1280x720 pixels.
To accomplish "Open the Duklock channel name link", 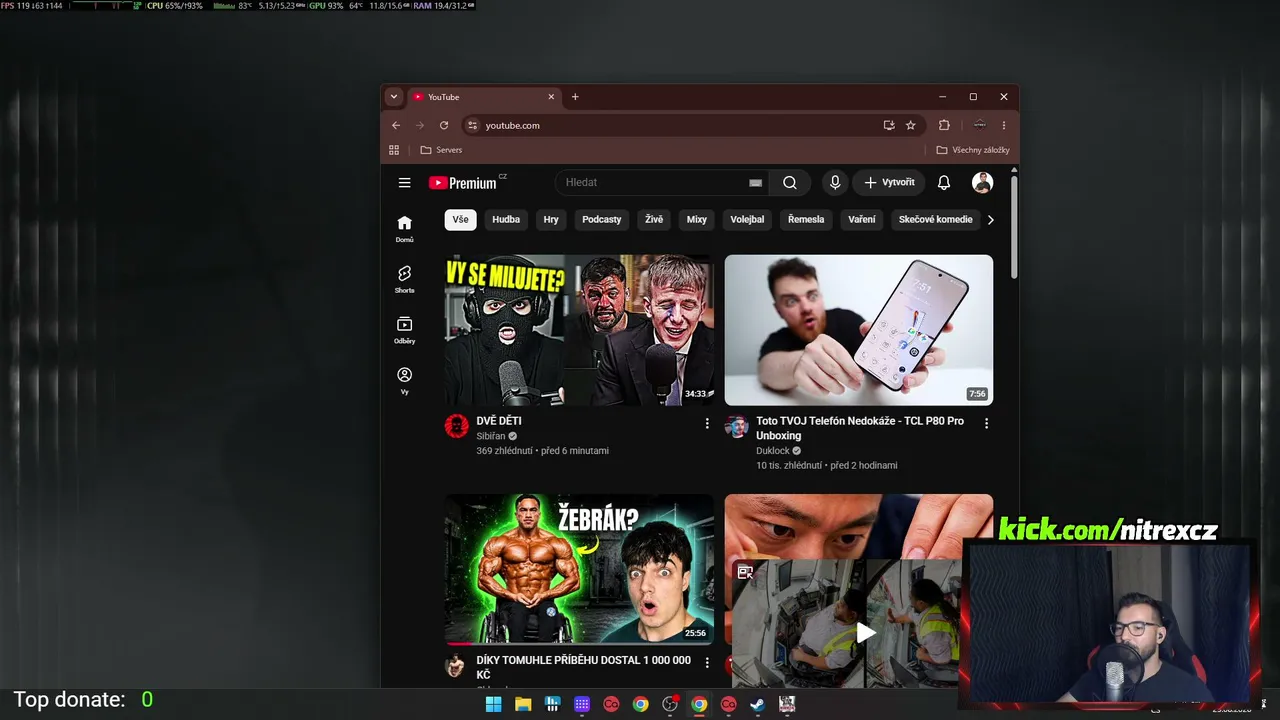I will coord(773,451).
